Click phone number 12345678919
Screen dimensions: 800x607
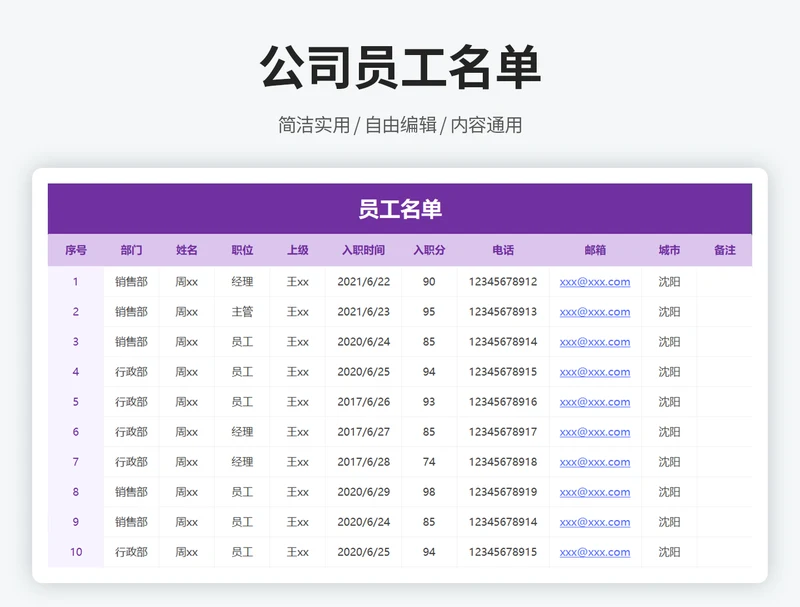point(503,492)
